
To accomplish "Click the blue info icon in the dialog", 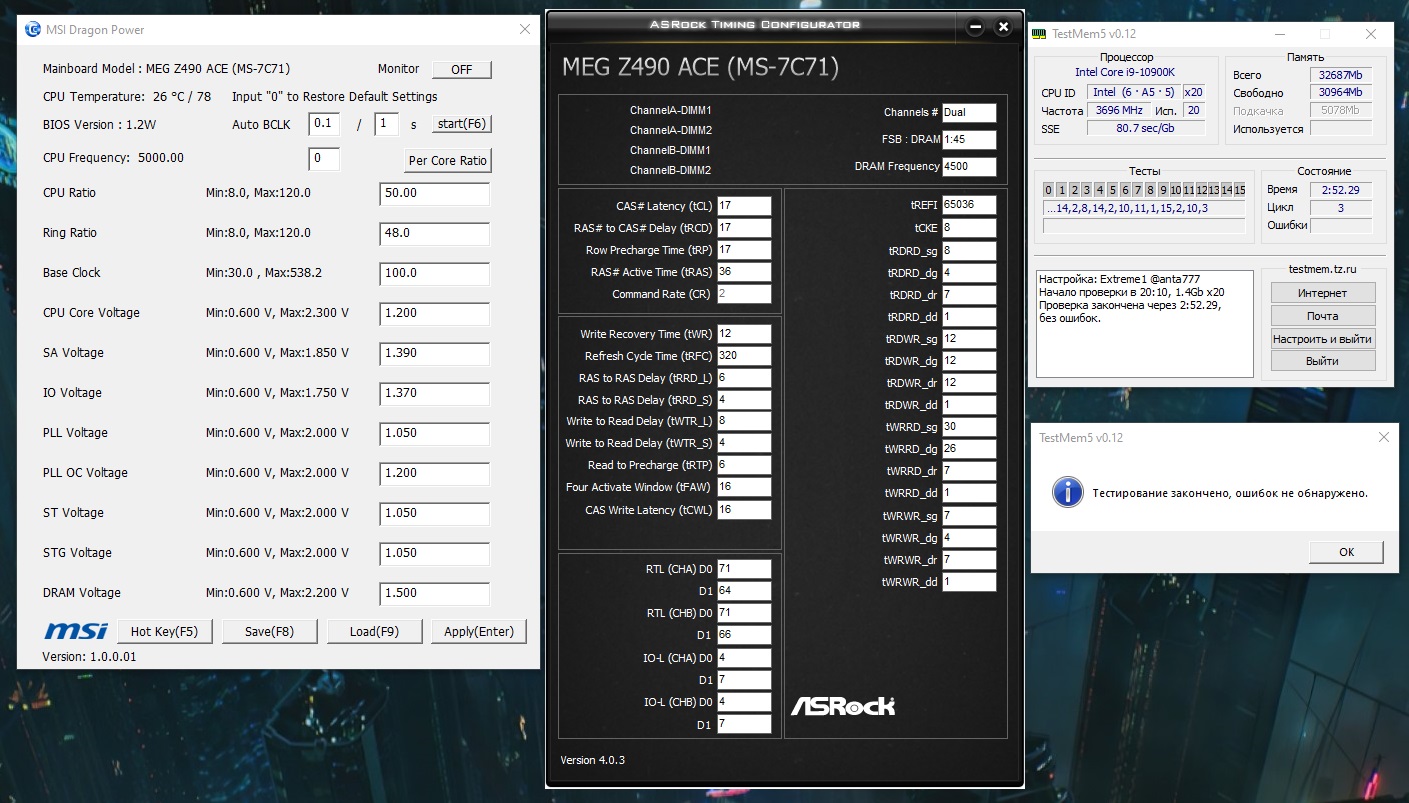I will (1070, 492).
